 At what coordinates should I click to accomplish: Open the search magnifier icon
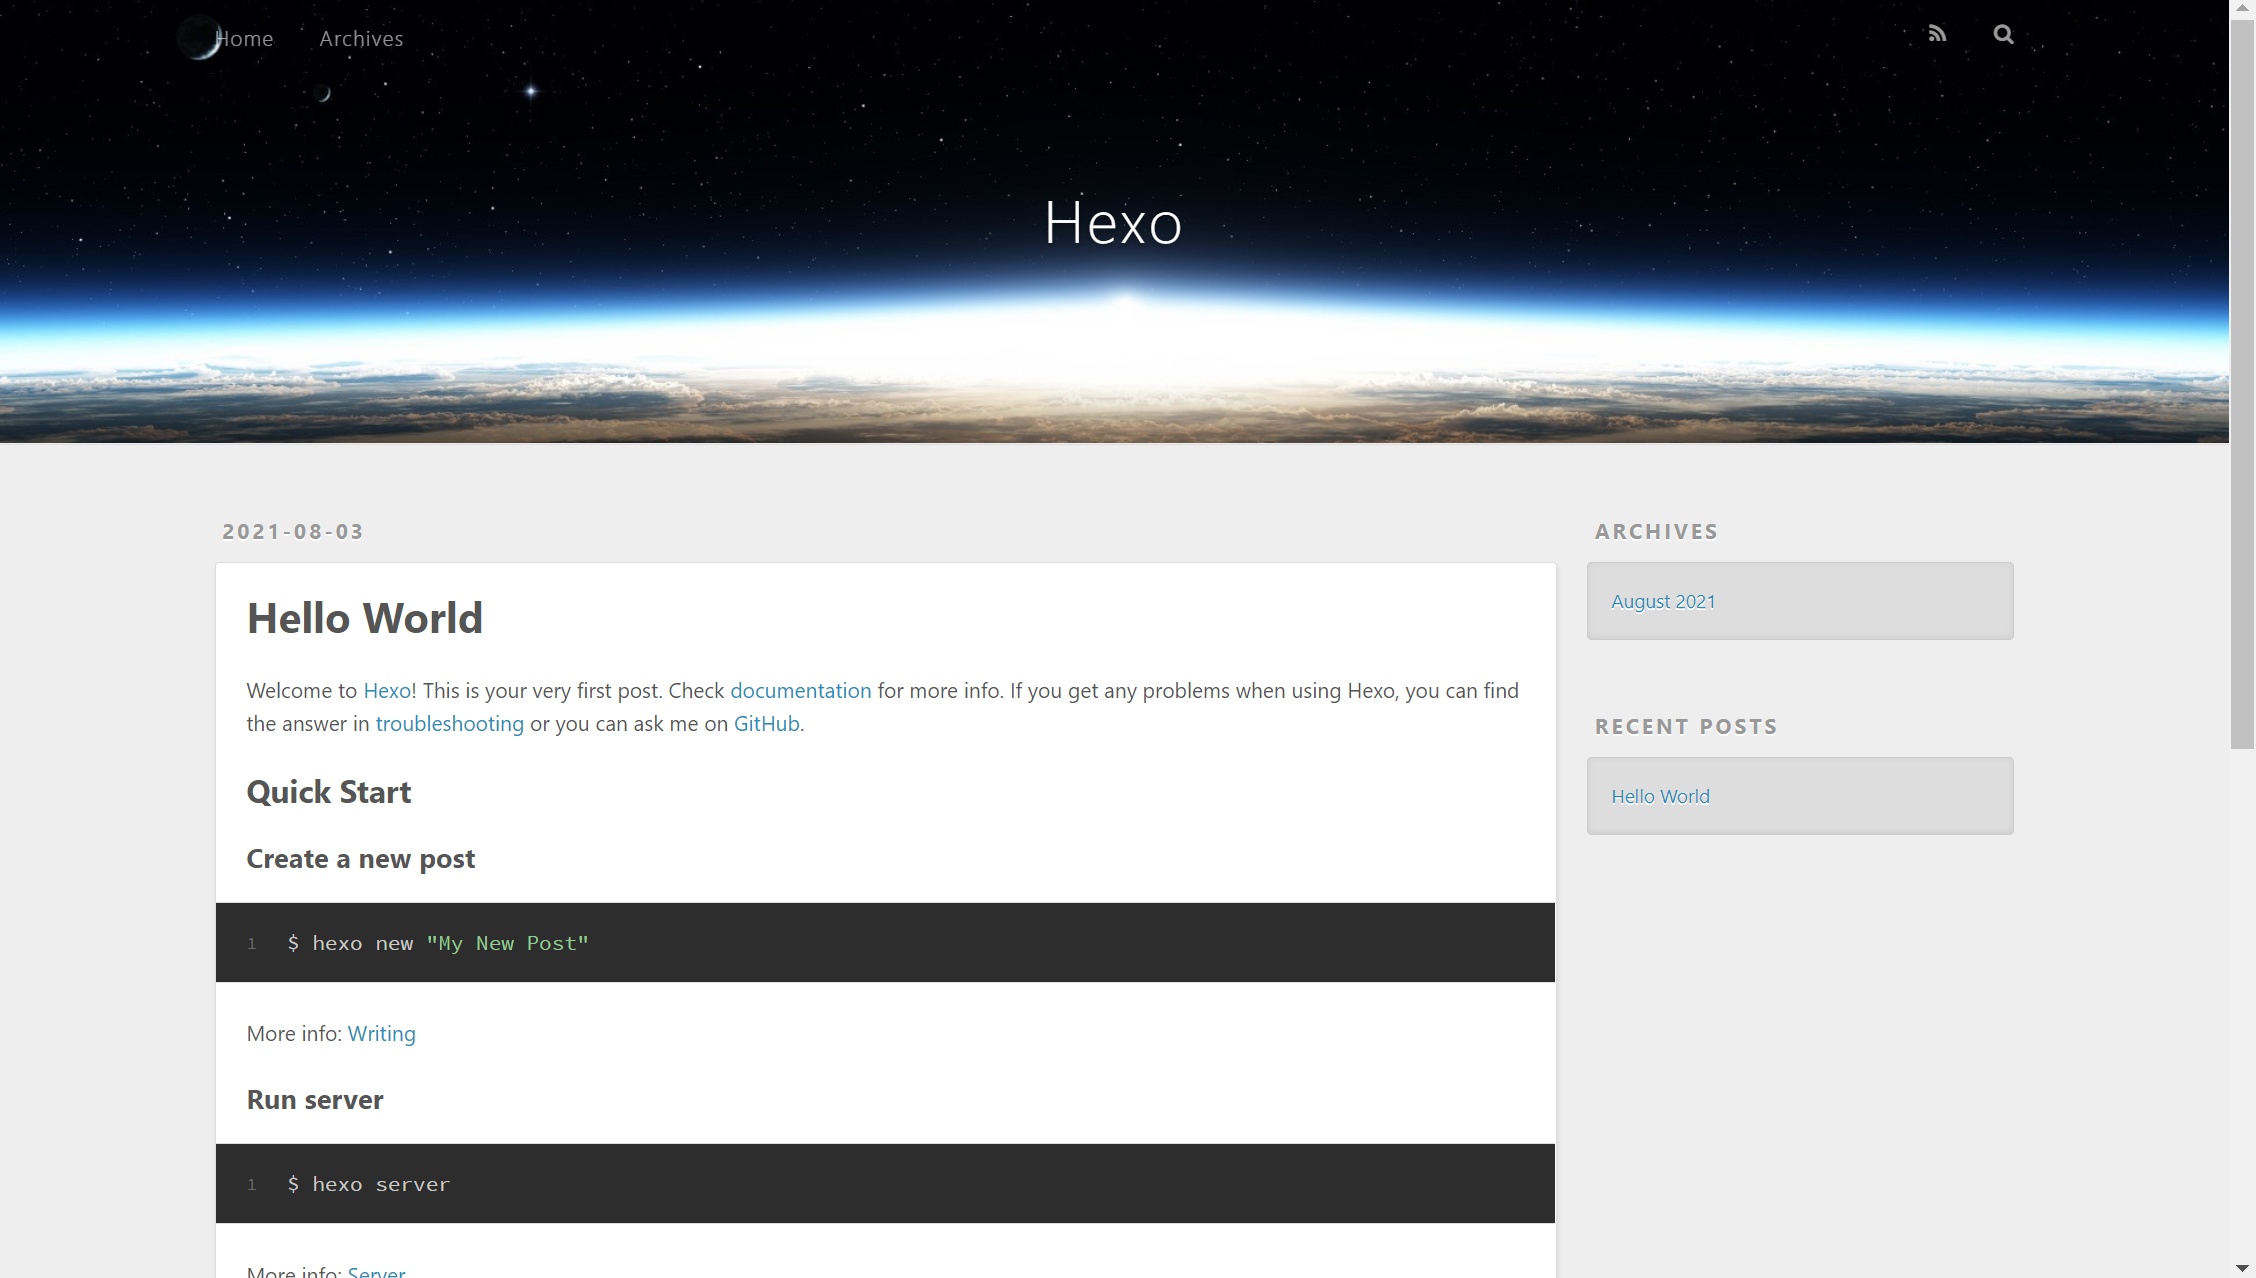(x=2003, y=34)
